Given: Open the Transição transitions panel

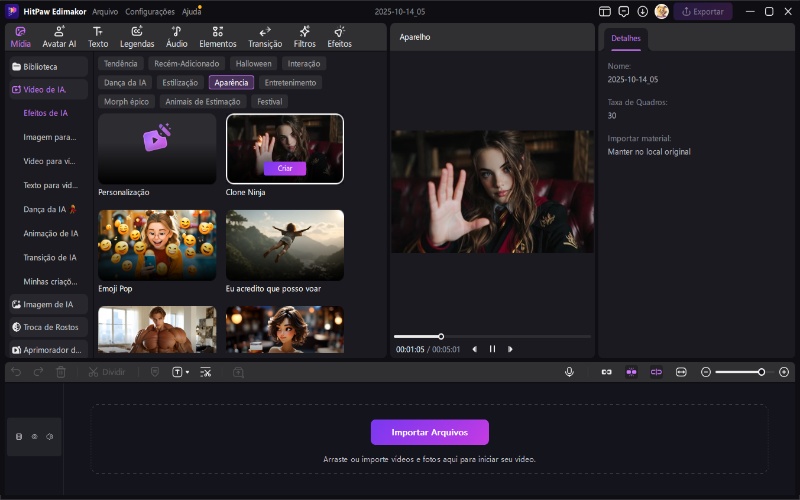Looking at the screenshot, I should coord(264,37).
